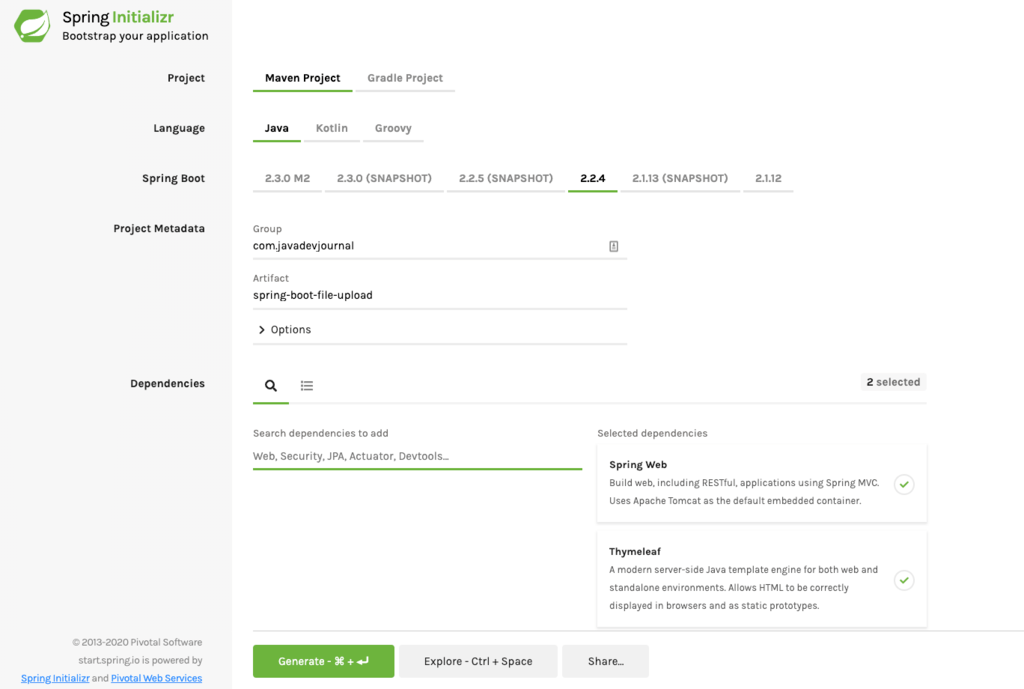
Task: Select the search magnifier icon under Dependencies
Action: click(x=270, y=385)
